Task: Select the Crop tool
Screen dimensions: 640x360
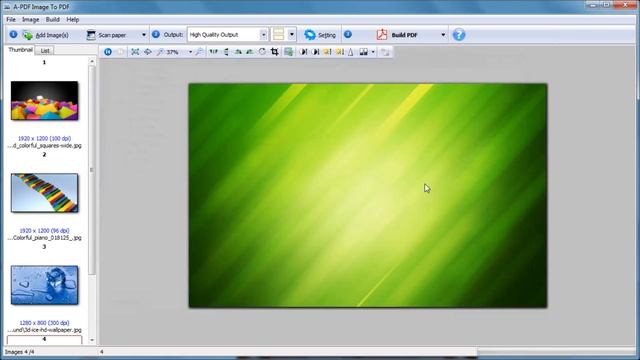Action: point(275,52)
